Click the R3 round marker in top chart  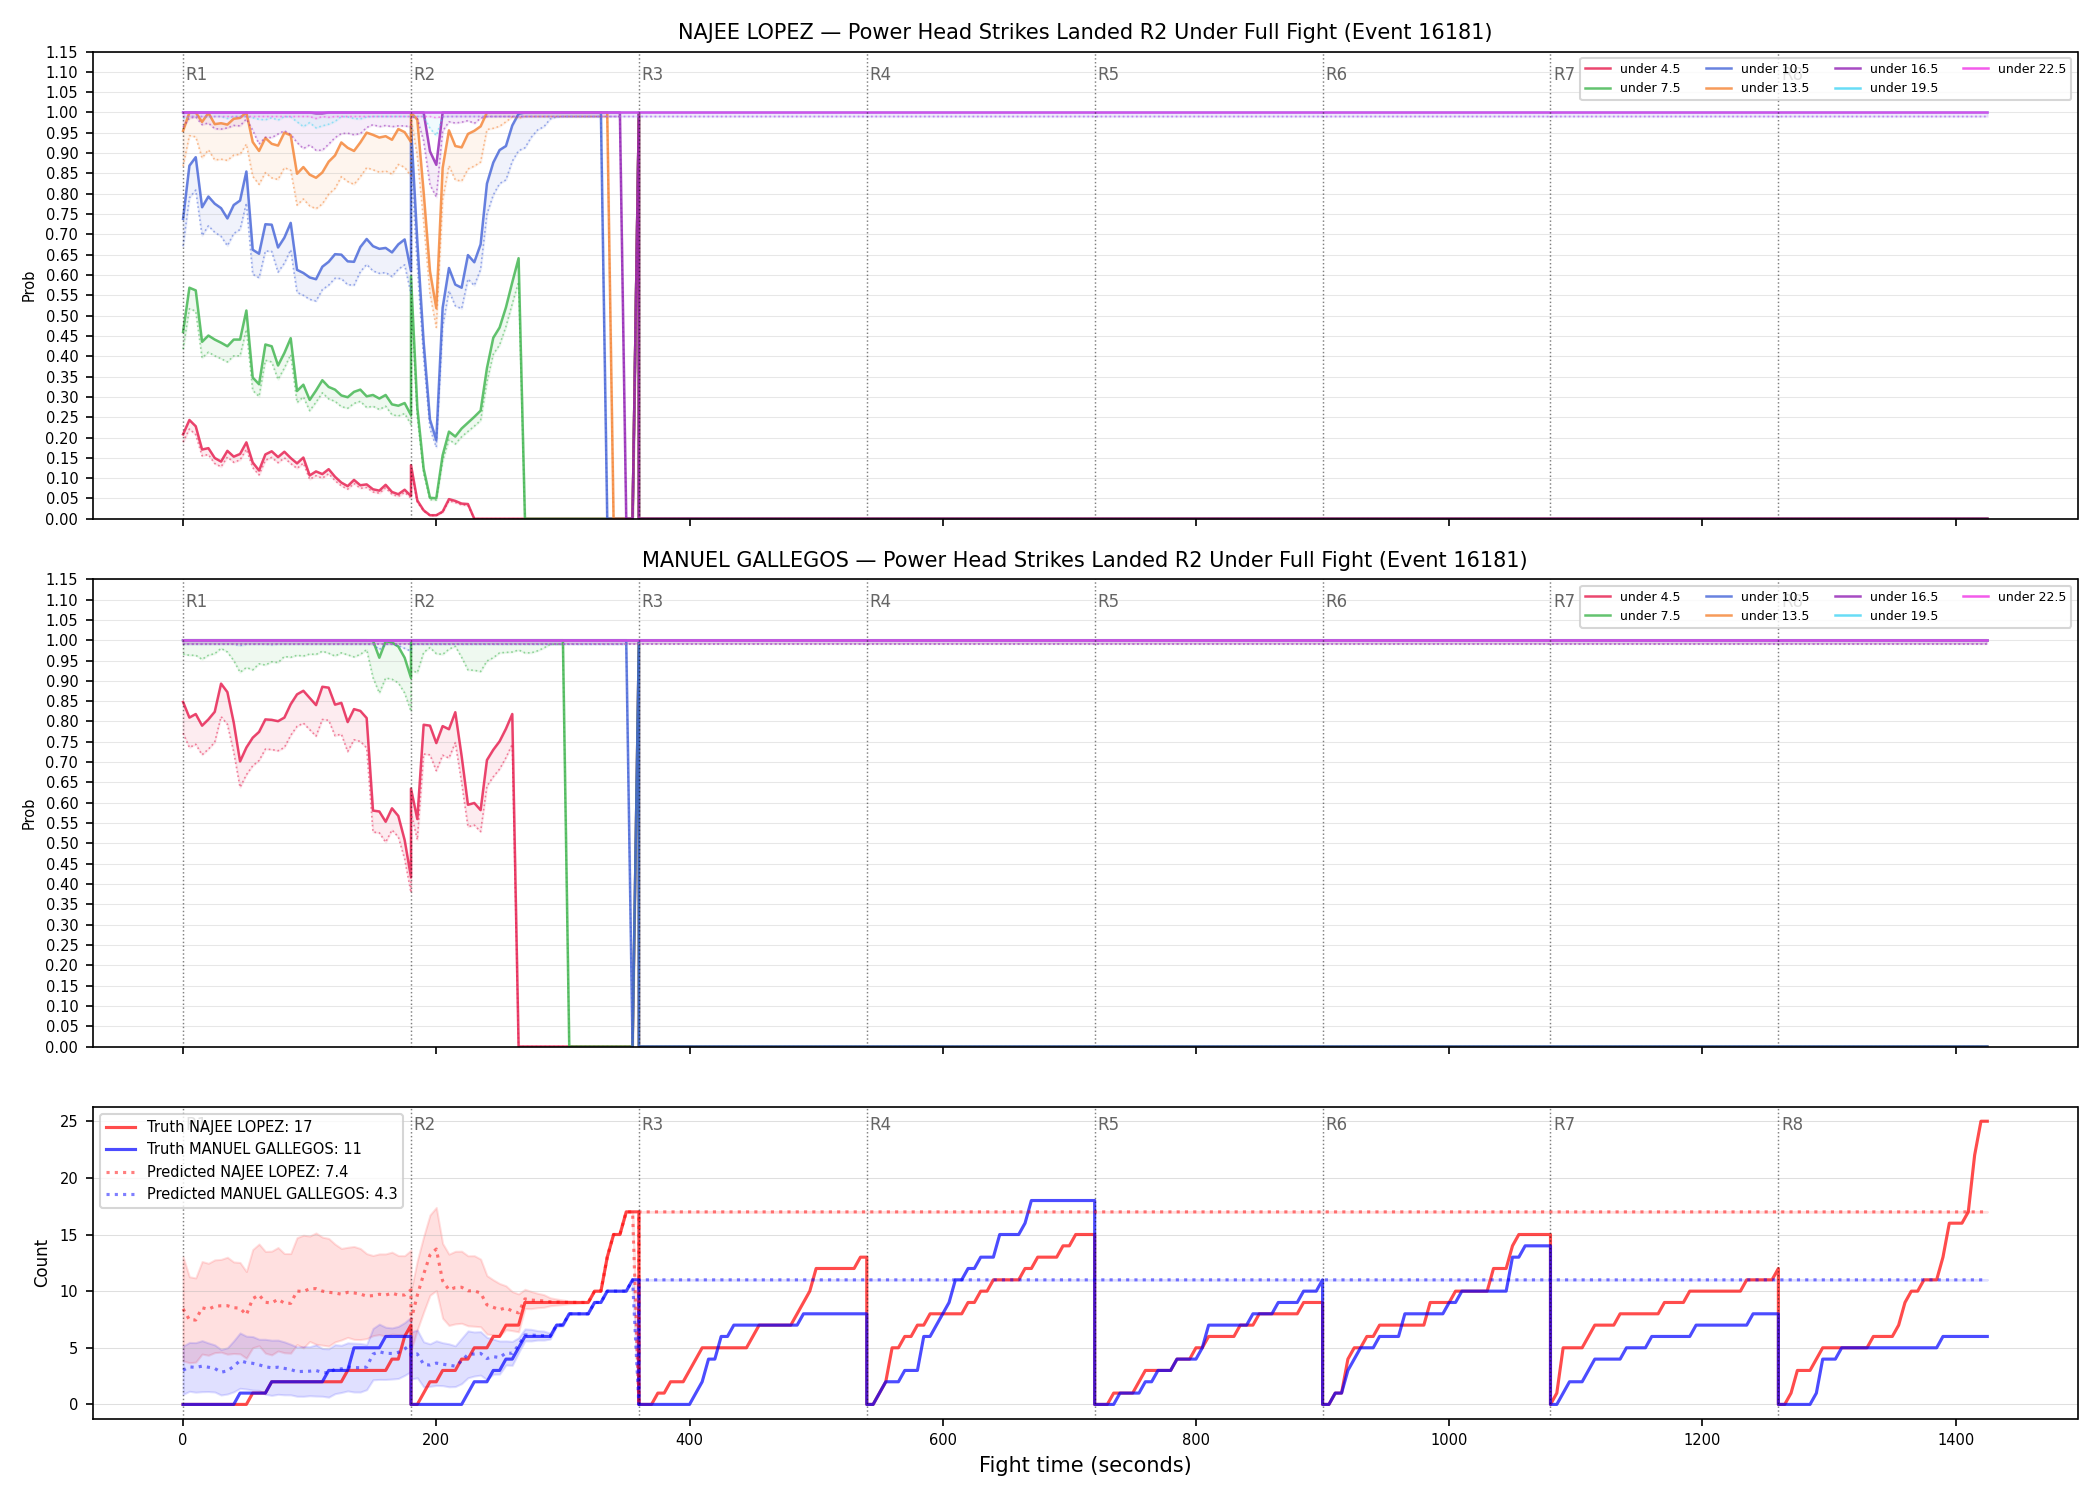coord(652,74)
